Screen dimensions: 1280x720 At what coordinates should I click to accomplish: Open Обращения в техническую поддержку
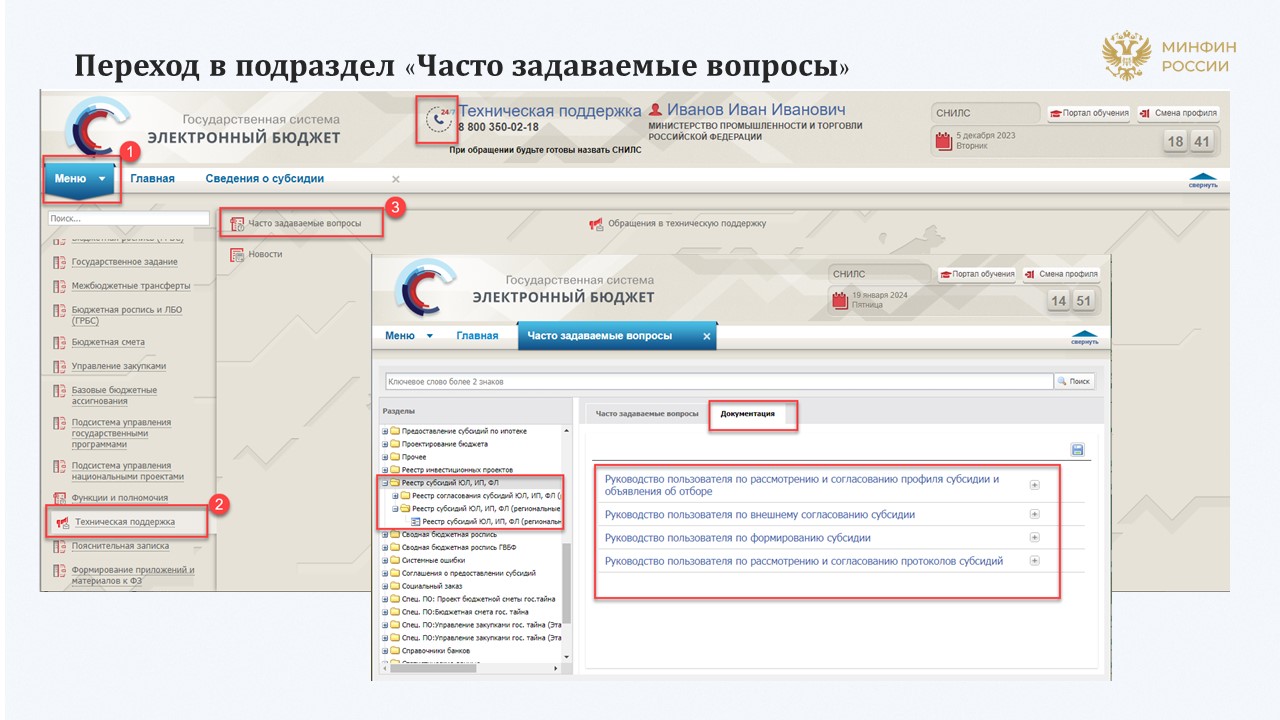[x=686, y=223]
